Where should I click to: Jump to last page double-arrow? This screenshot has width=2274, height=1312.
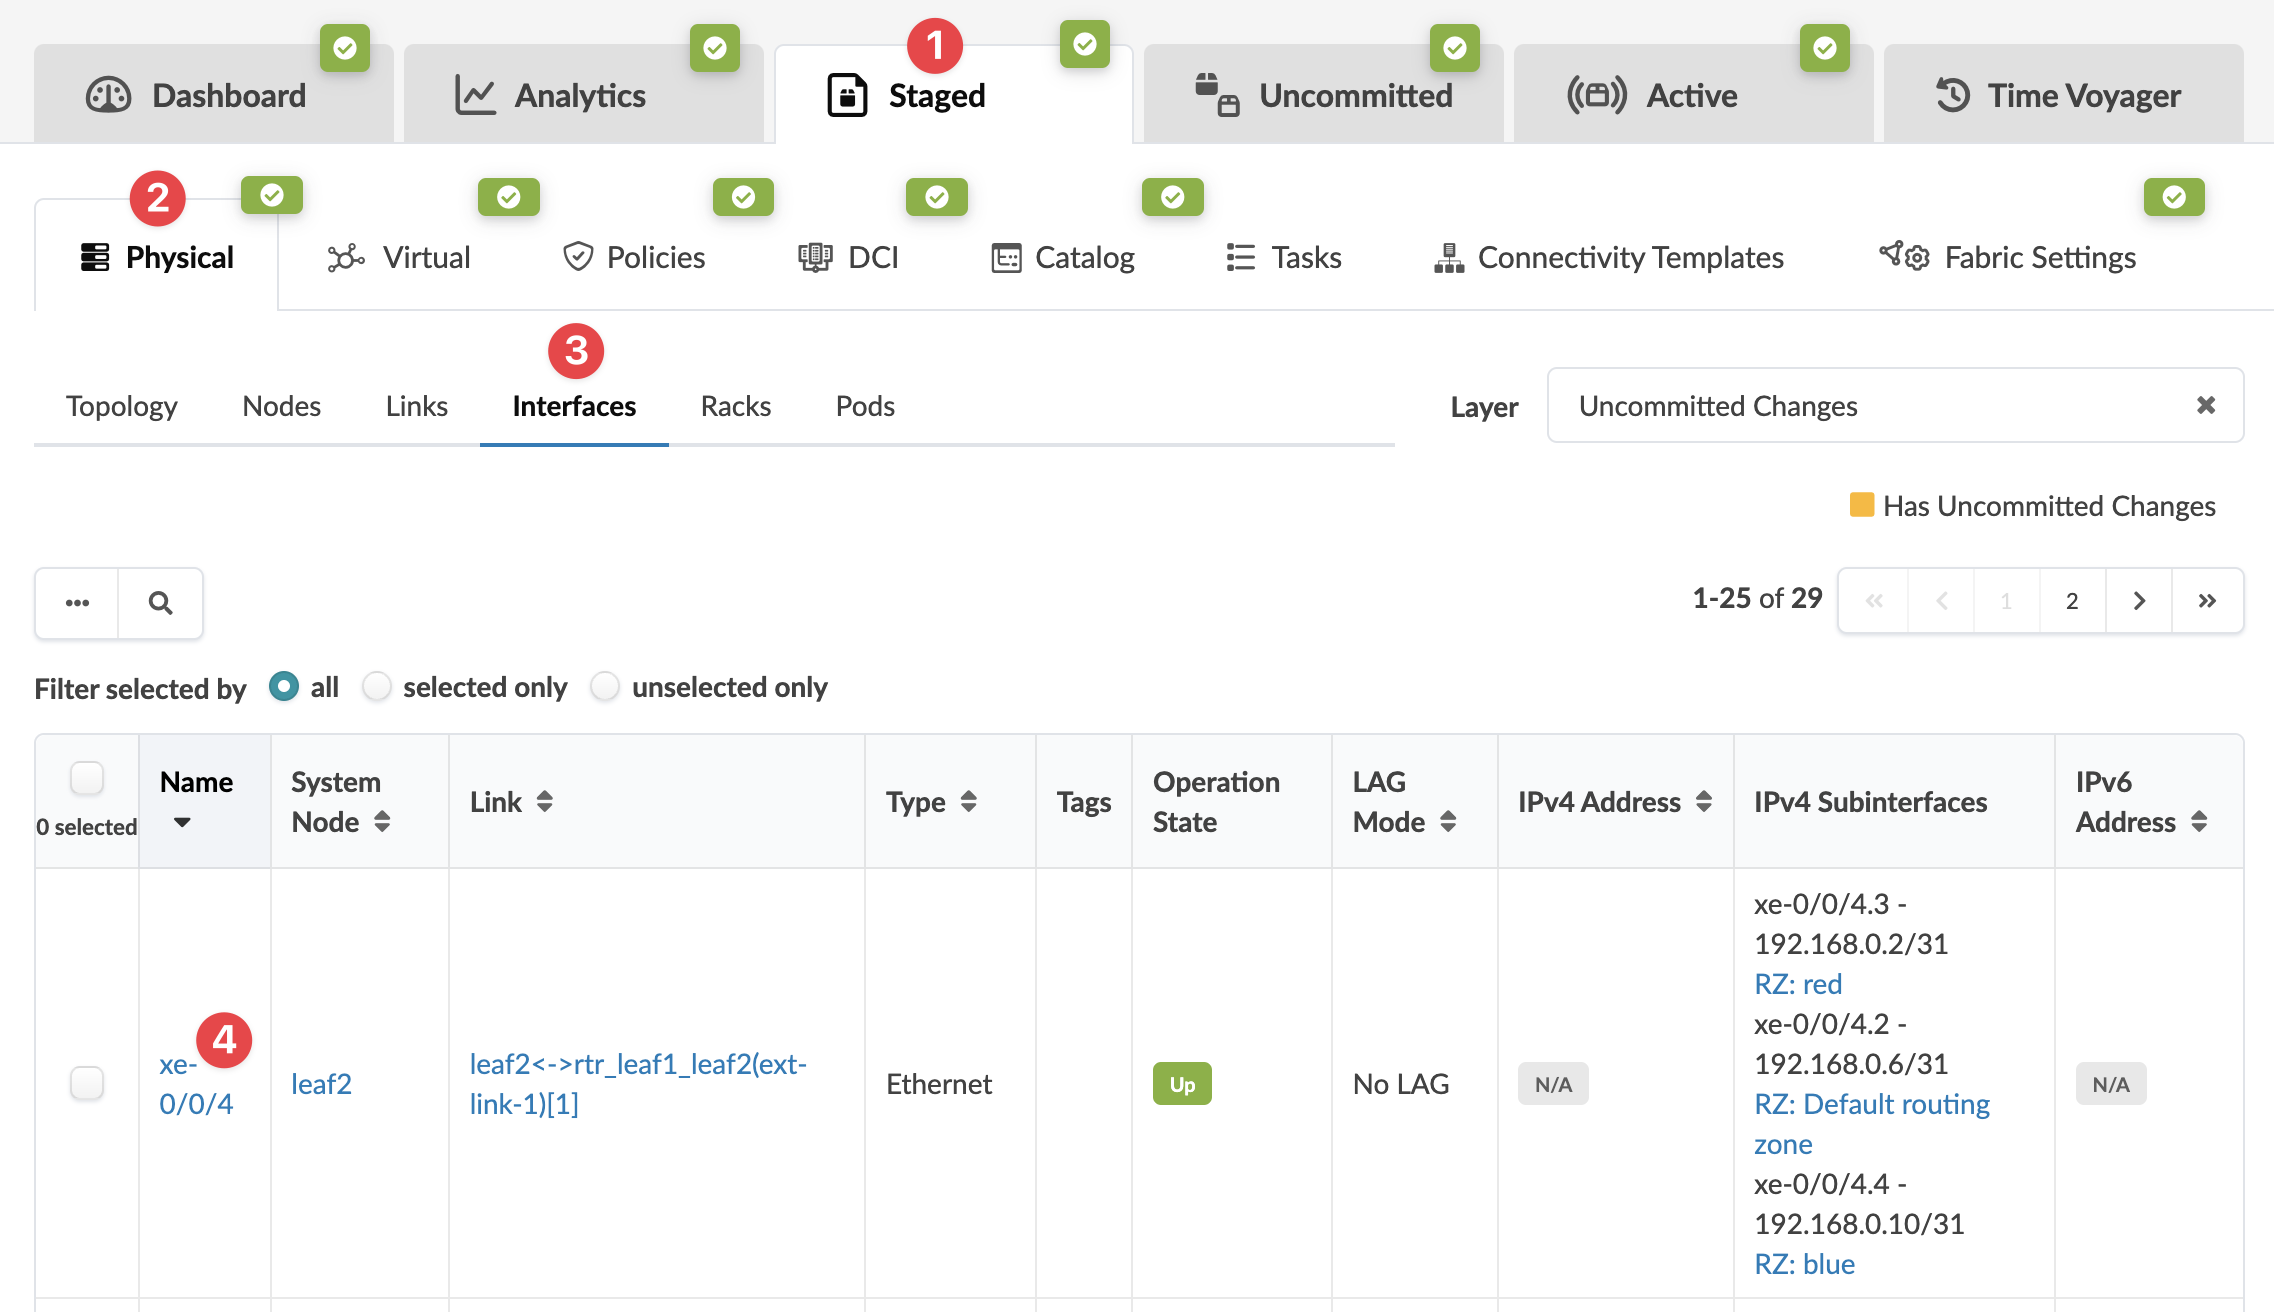click(2207, 601)
